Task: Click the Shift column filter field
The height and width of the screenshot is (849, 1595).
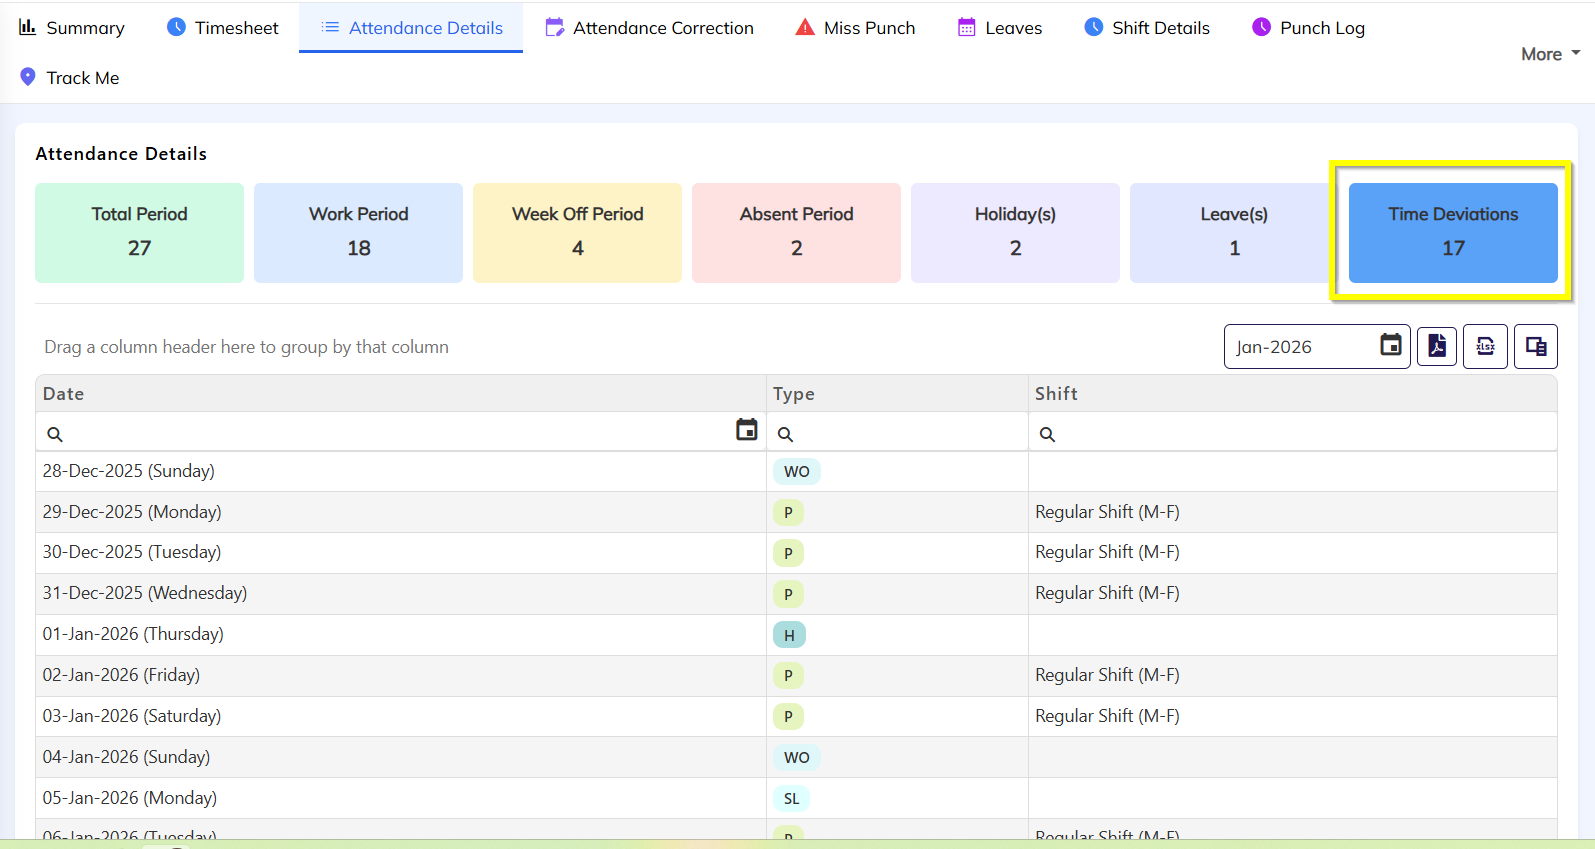Action: click(x=1293, y=433)
